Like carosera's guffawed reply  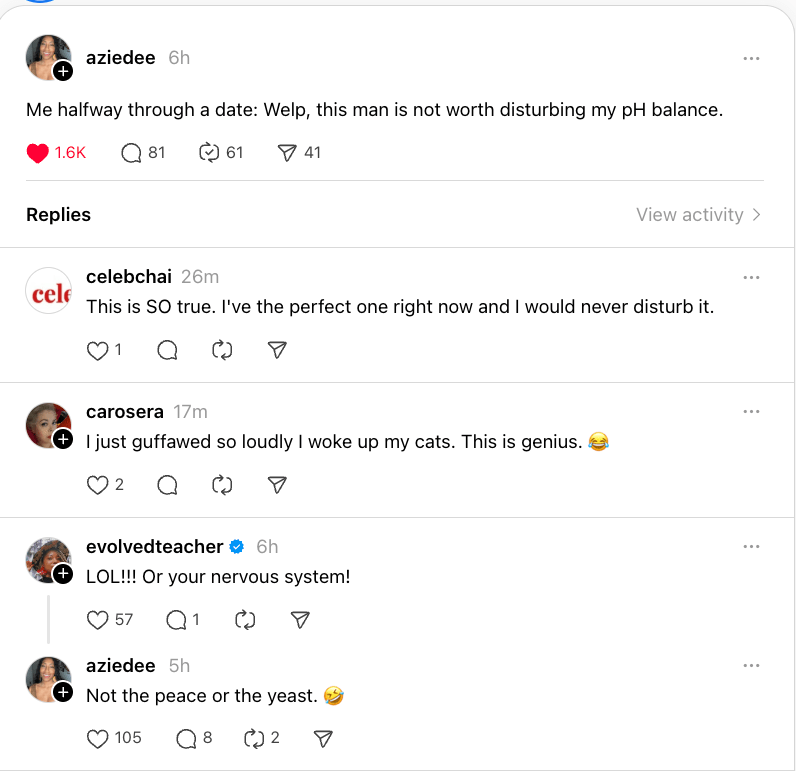(97, 485)
